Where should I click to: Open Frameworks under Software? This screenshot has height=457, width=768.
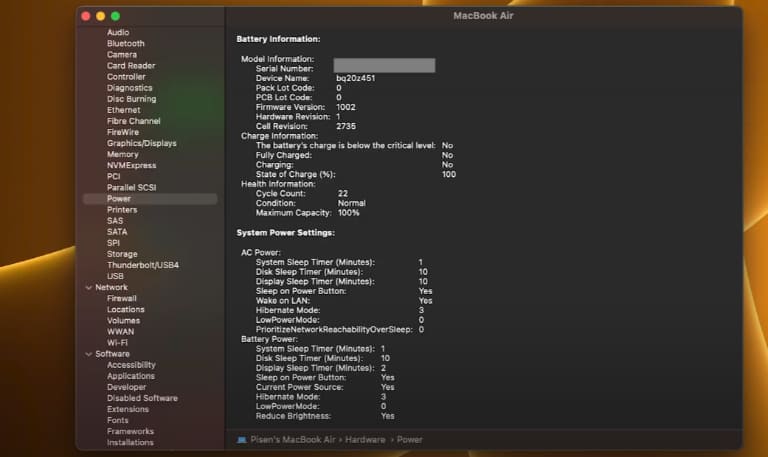tap(130, 432)
